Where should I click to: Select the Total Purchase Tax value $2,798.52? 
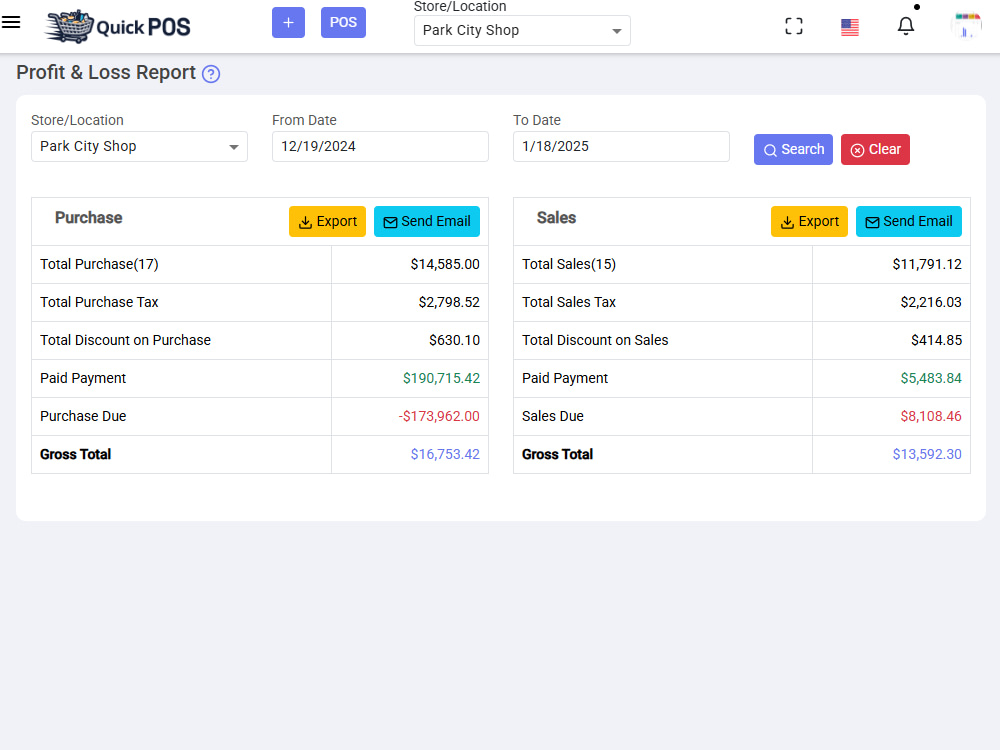(x=449, y=302)
